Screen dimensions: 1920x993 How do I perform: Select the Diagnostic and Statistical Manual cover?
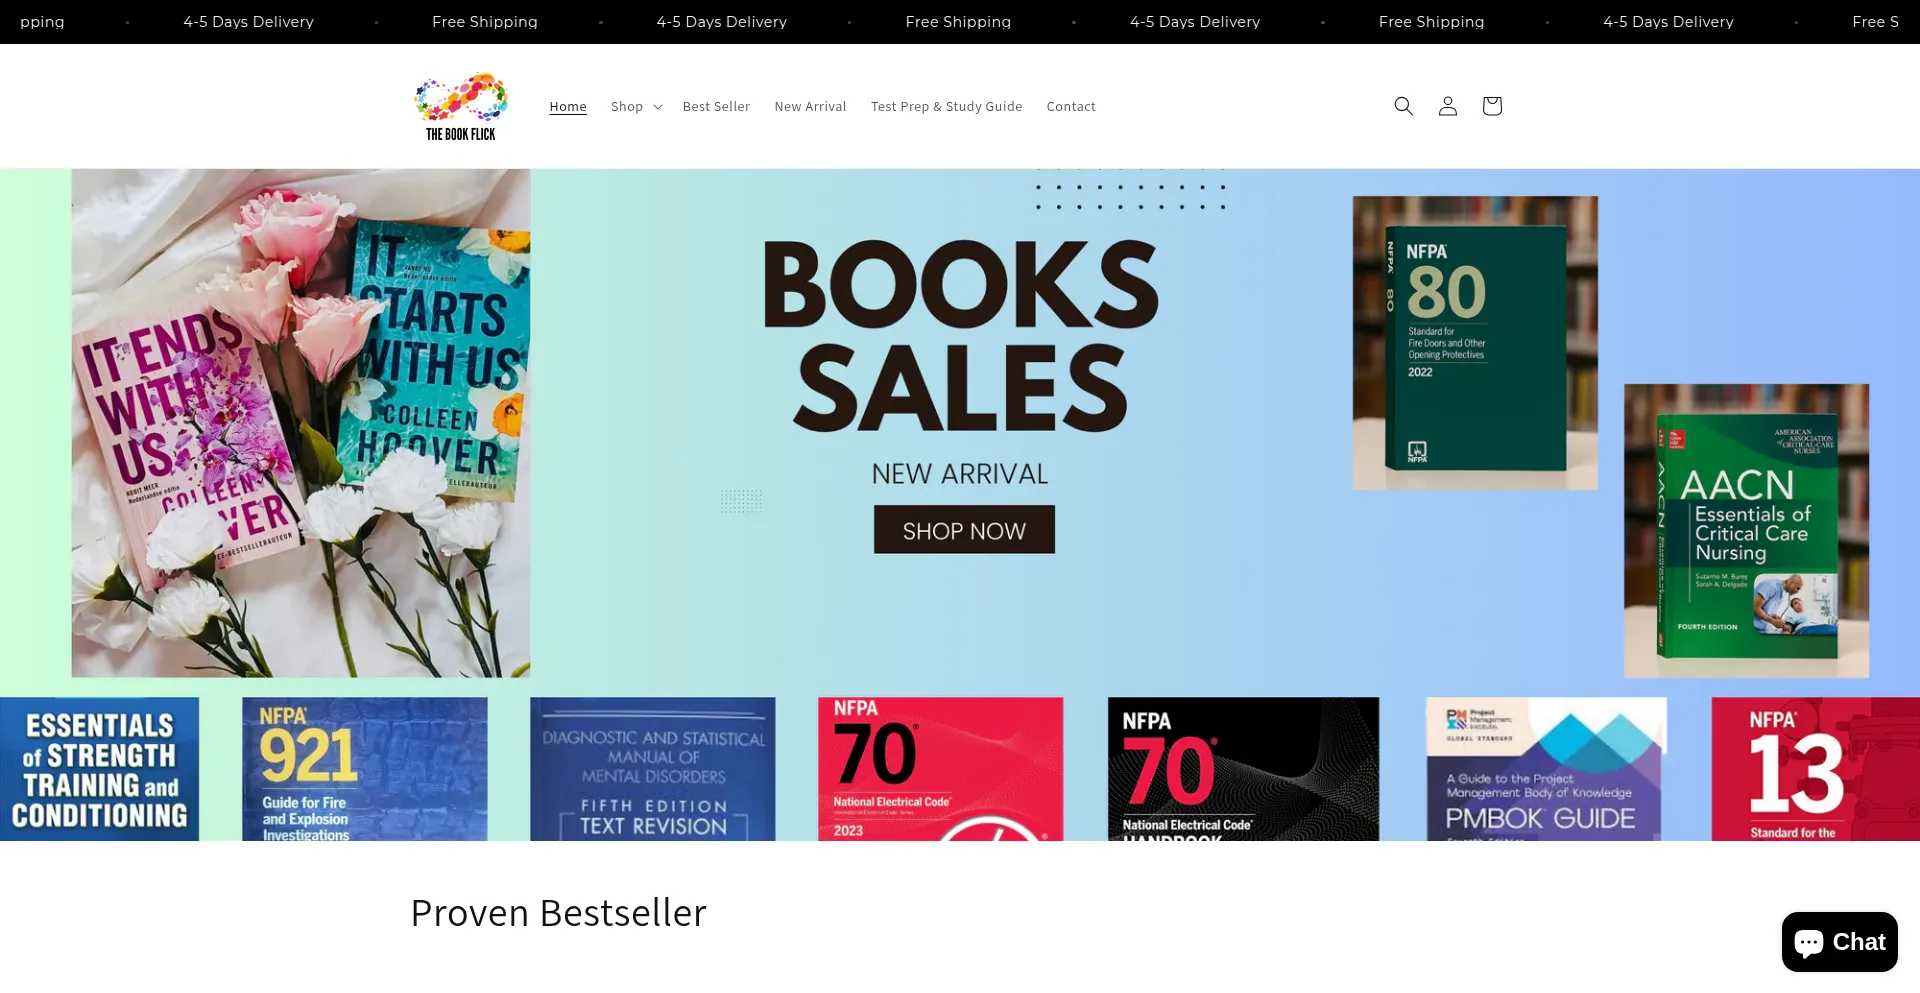pyautogui.click(x=653, y=769)
